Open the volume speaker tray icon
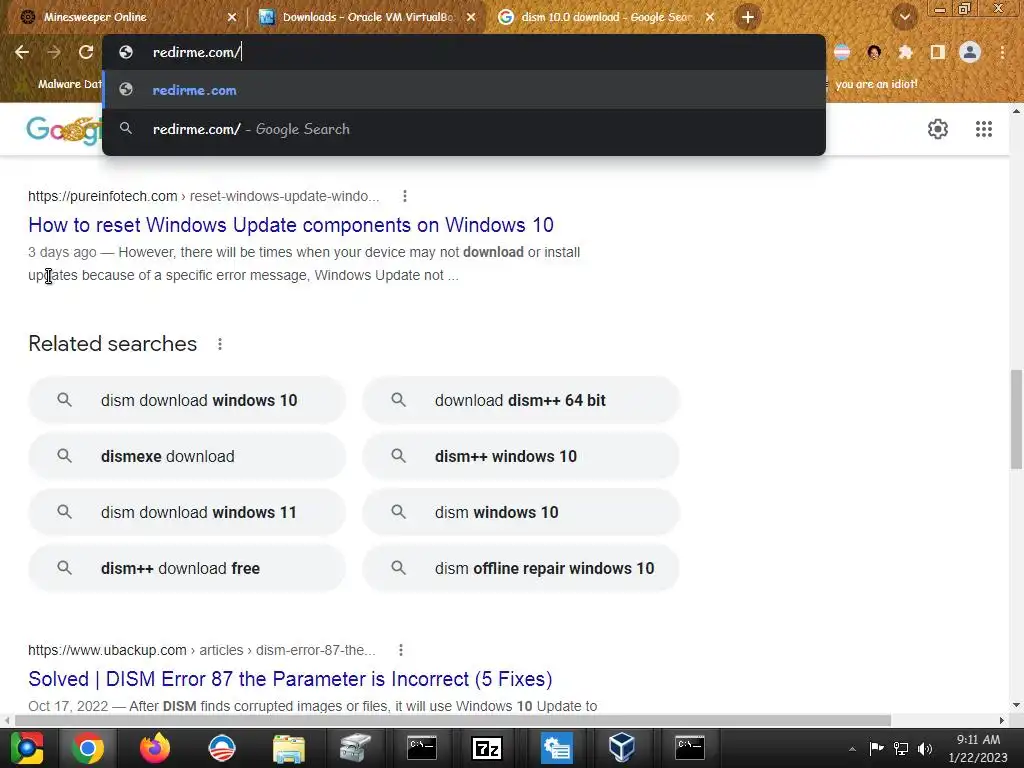The image size is (1024, 768). (925, 748)
